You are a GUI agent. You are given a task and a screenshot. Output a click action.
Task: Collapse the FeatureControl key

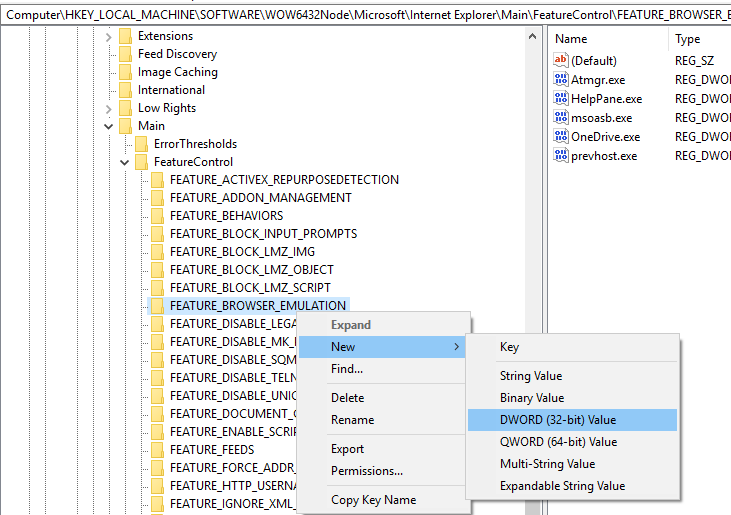pos(125,162)
